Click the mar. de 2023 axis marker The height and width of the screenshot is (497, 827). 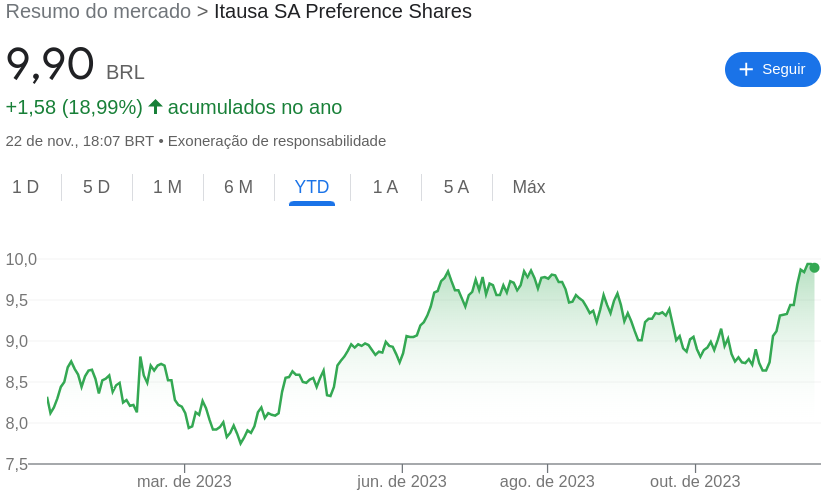point(184,481)
